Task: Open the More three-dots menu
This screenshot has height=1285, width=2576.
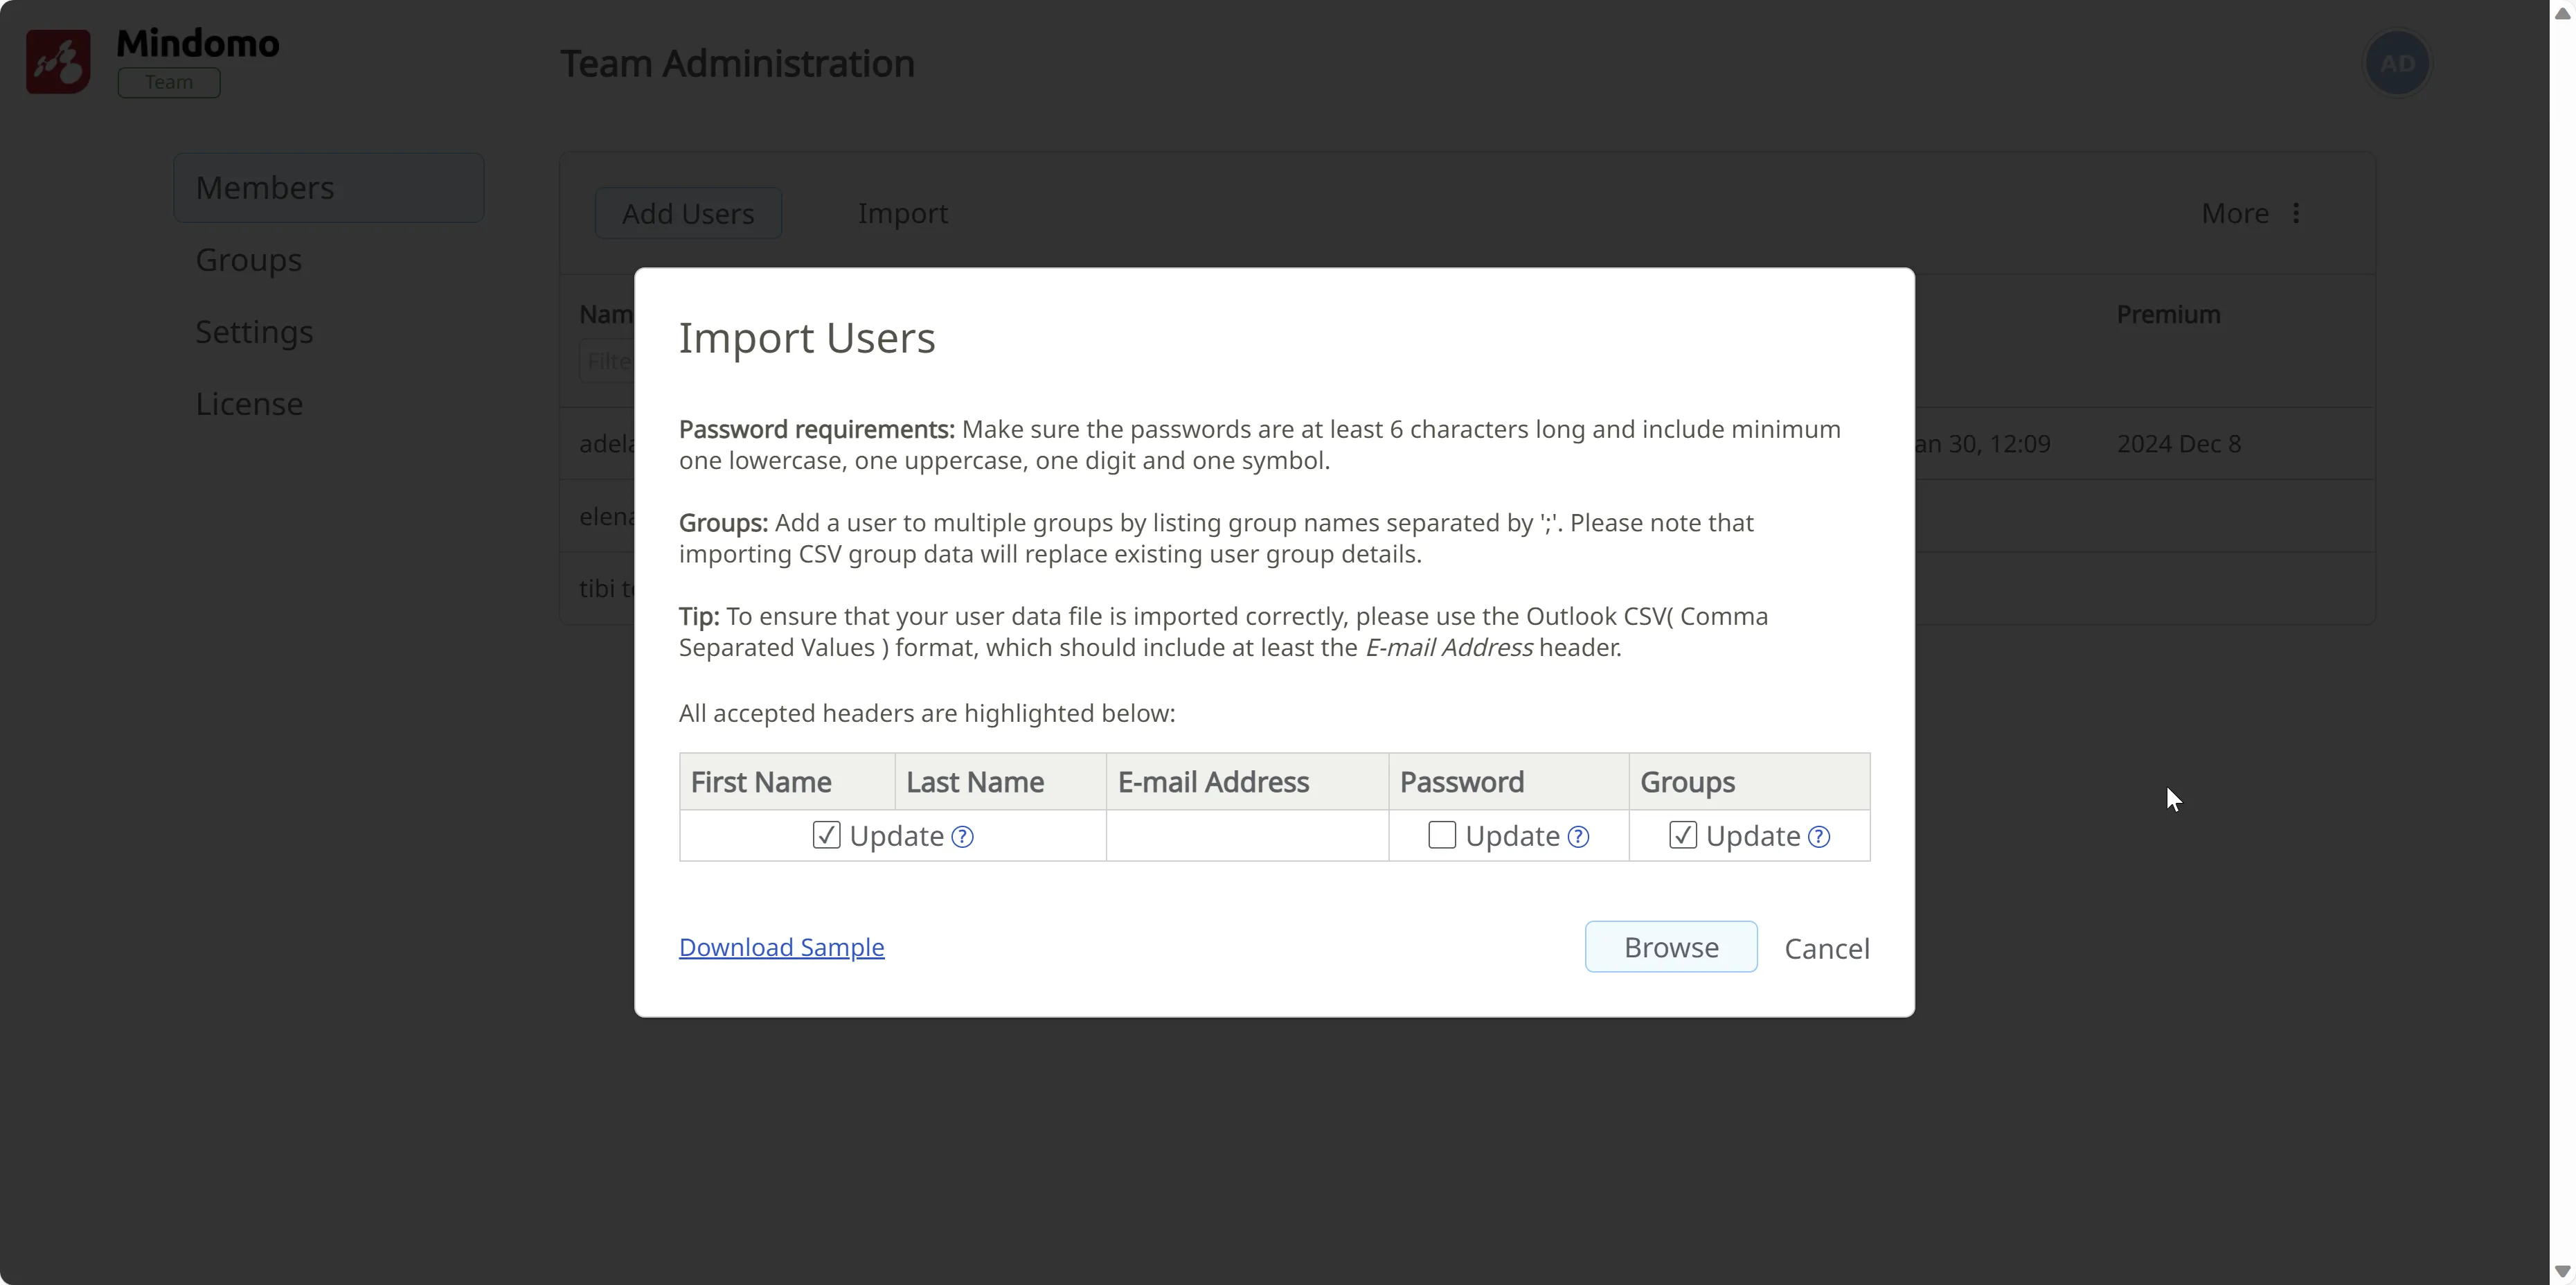Action: click(2296, 213)
